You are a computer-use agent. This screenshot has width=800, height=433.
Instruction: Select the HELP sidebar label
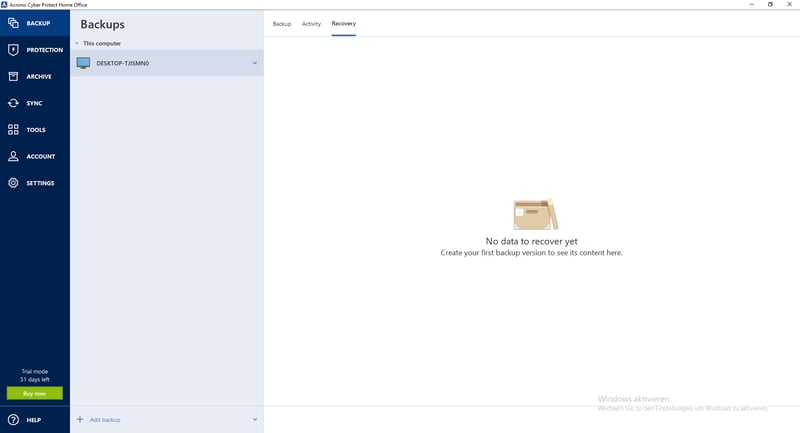click(34, 420)
